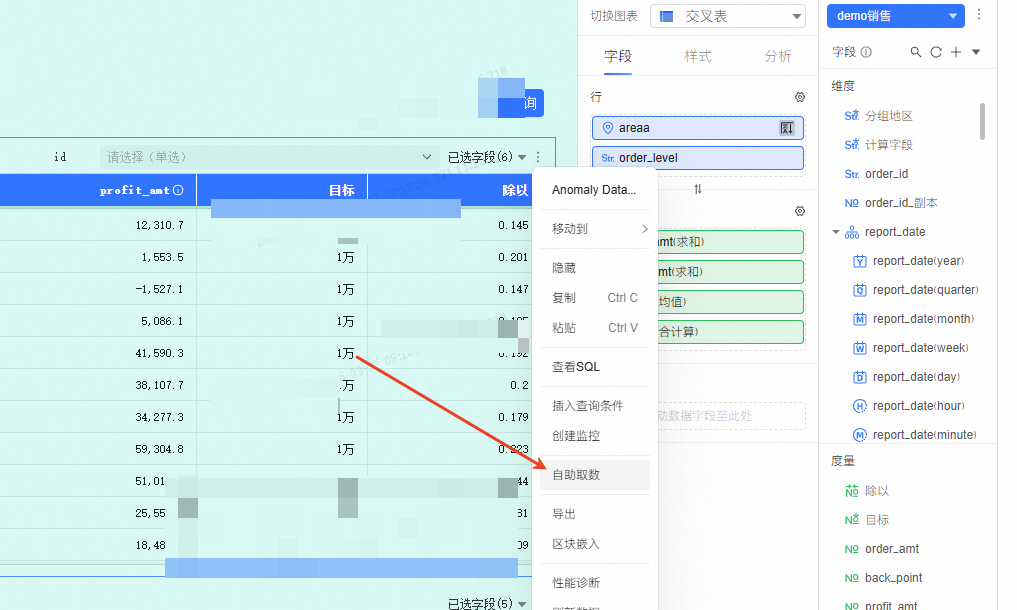Click the search icon in the 字段 panel
The height and width of the screenshot is (610, 1017).
[x=916, y=52]
